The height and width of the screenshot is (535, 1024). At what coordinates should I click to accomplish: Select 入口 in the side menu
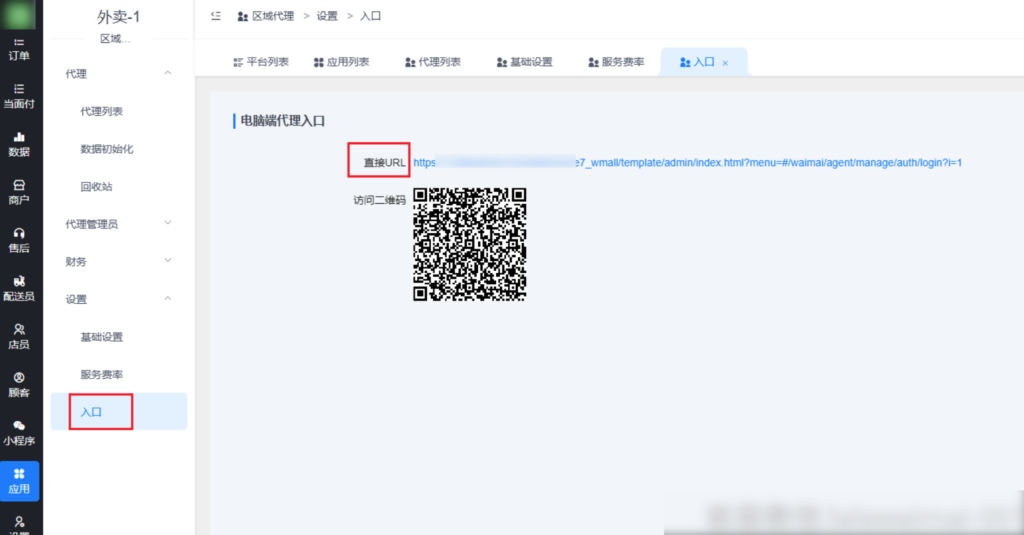(119, 412)
